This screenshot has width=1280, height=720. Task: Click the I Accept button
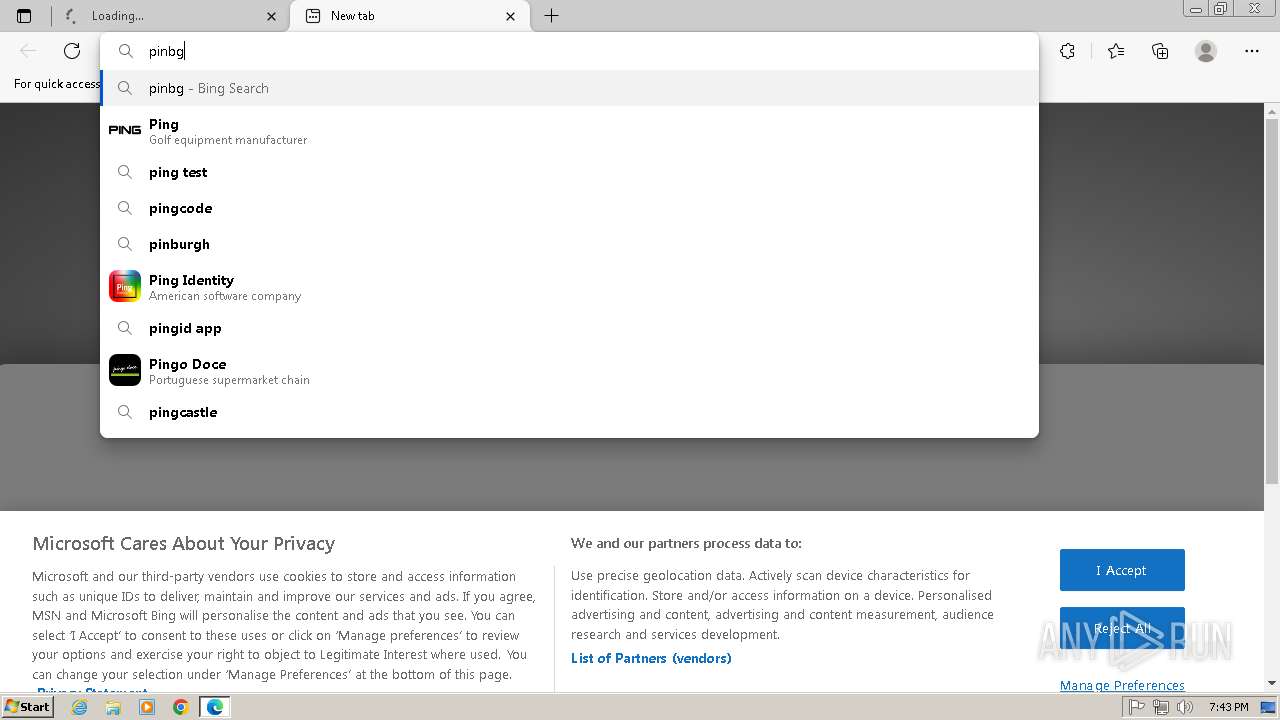(1122, 570)
